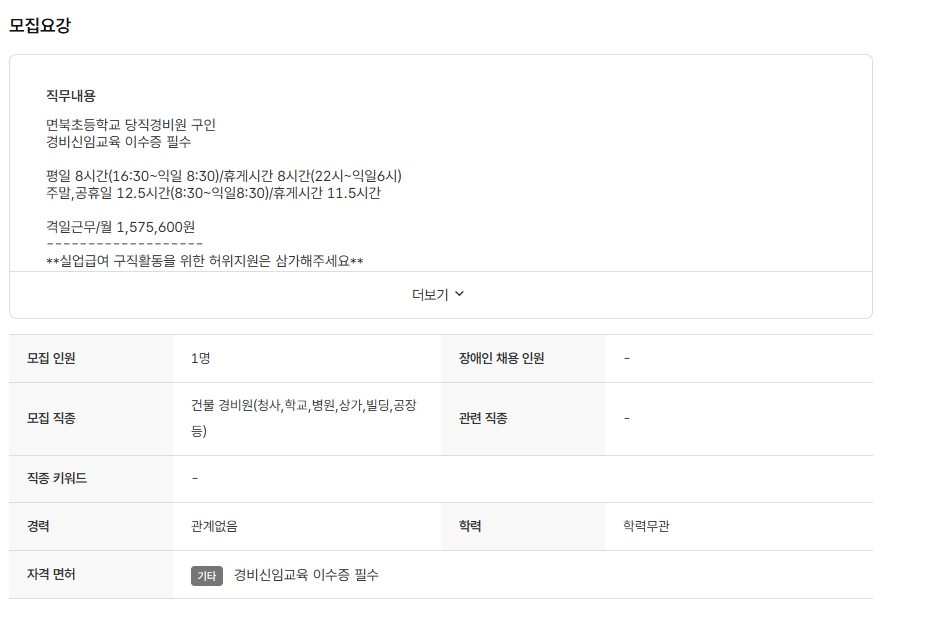938x637 pixels.
Task: Click the 1명 recruitment count value
Action: (x=200, y=358)
